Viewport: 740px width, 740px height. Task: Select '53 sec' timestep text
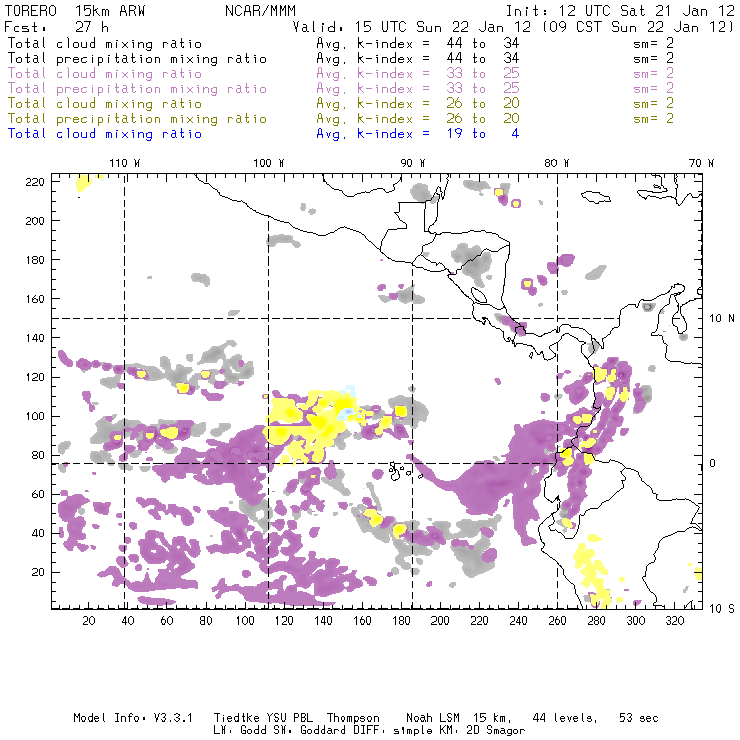point(639,718)
